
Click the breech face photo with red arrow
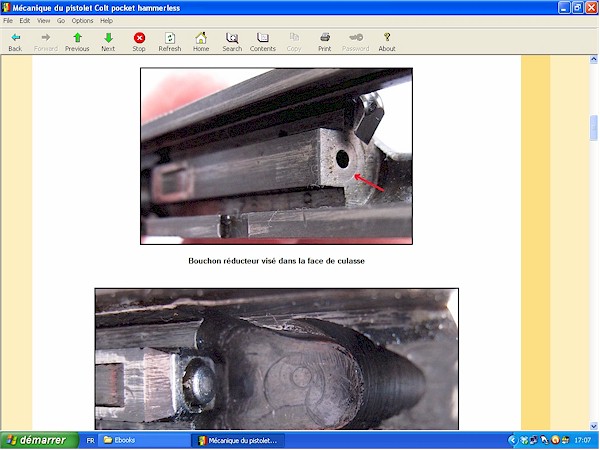pyautogui.click(x=276, y=156)
